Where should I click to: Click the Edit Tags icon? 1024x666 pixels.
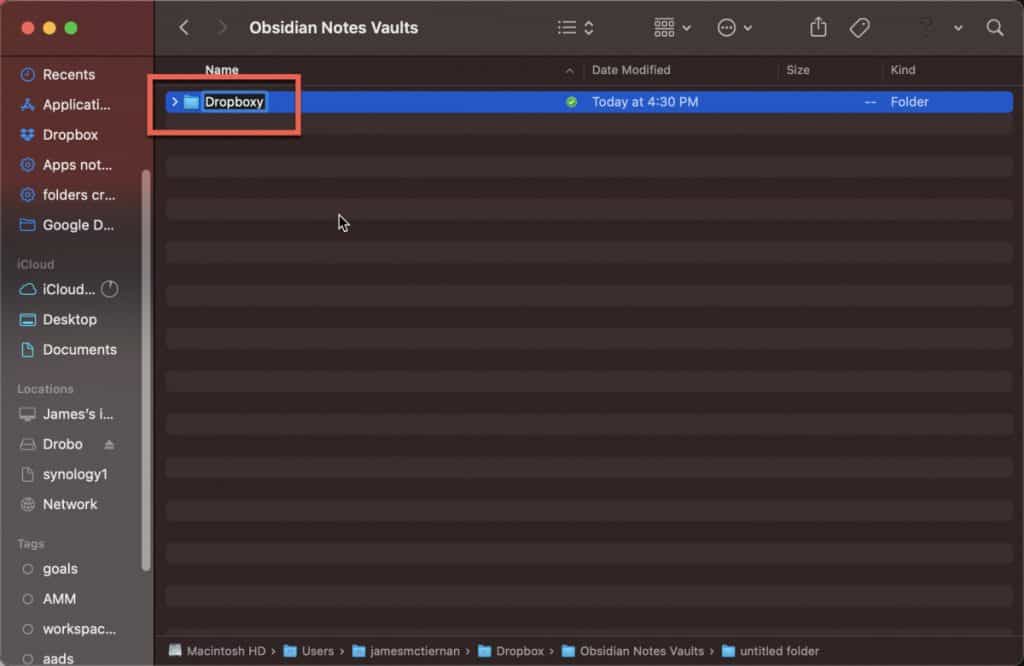tap(859, 28)
